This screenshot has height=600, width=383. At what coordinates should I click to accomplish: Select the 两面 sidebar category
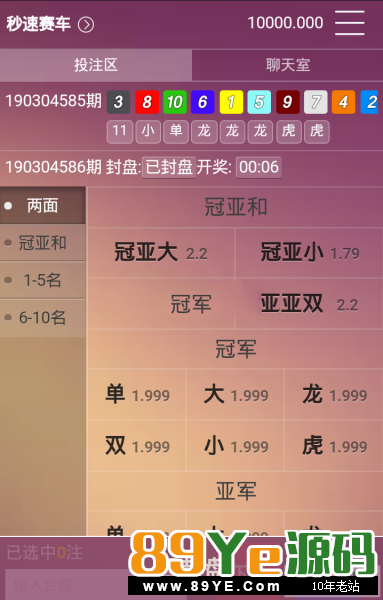(42, 205)
